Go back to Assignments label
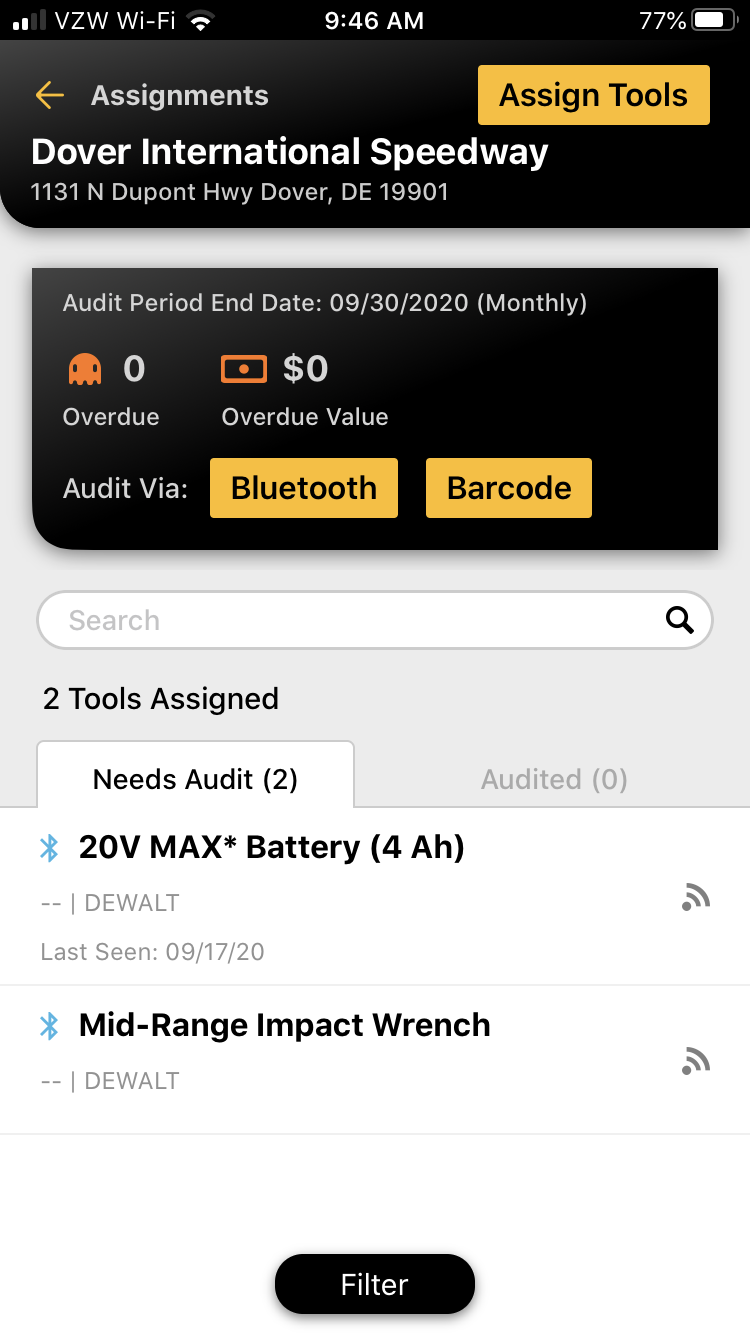This screenshot has width=750, height=1334. point(180,95)
